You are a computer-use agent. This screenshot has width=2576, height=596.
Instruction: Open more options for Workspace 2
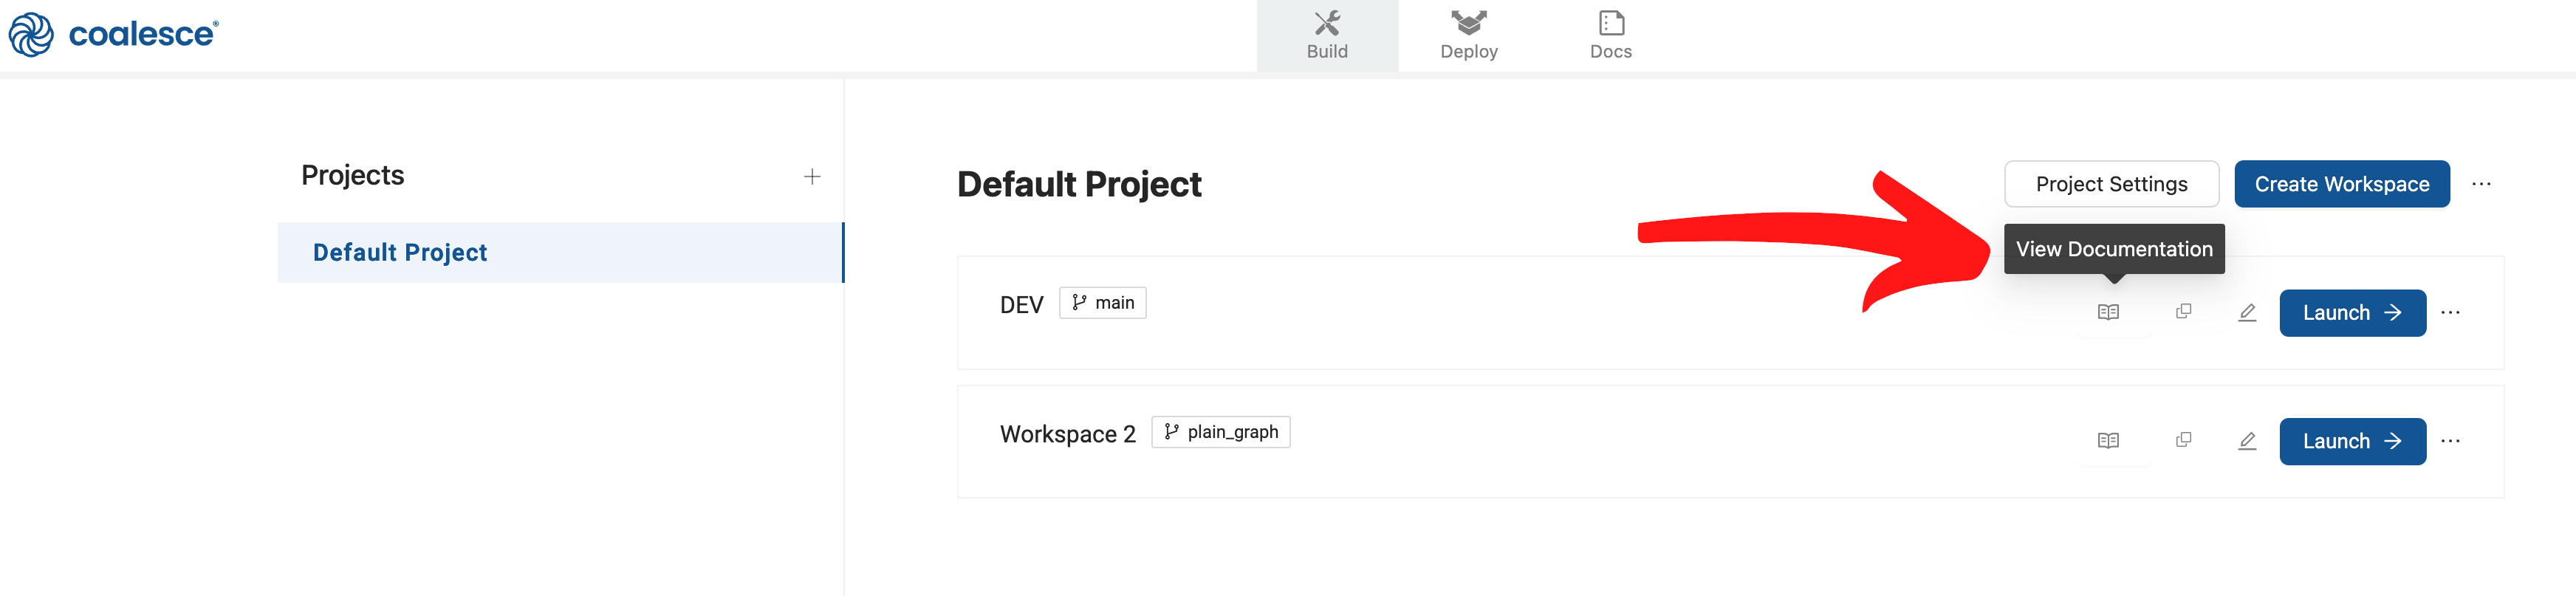[2450, 440]
